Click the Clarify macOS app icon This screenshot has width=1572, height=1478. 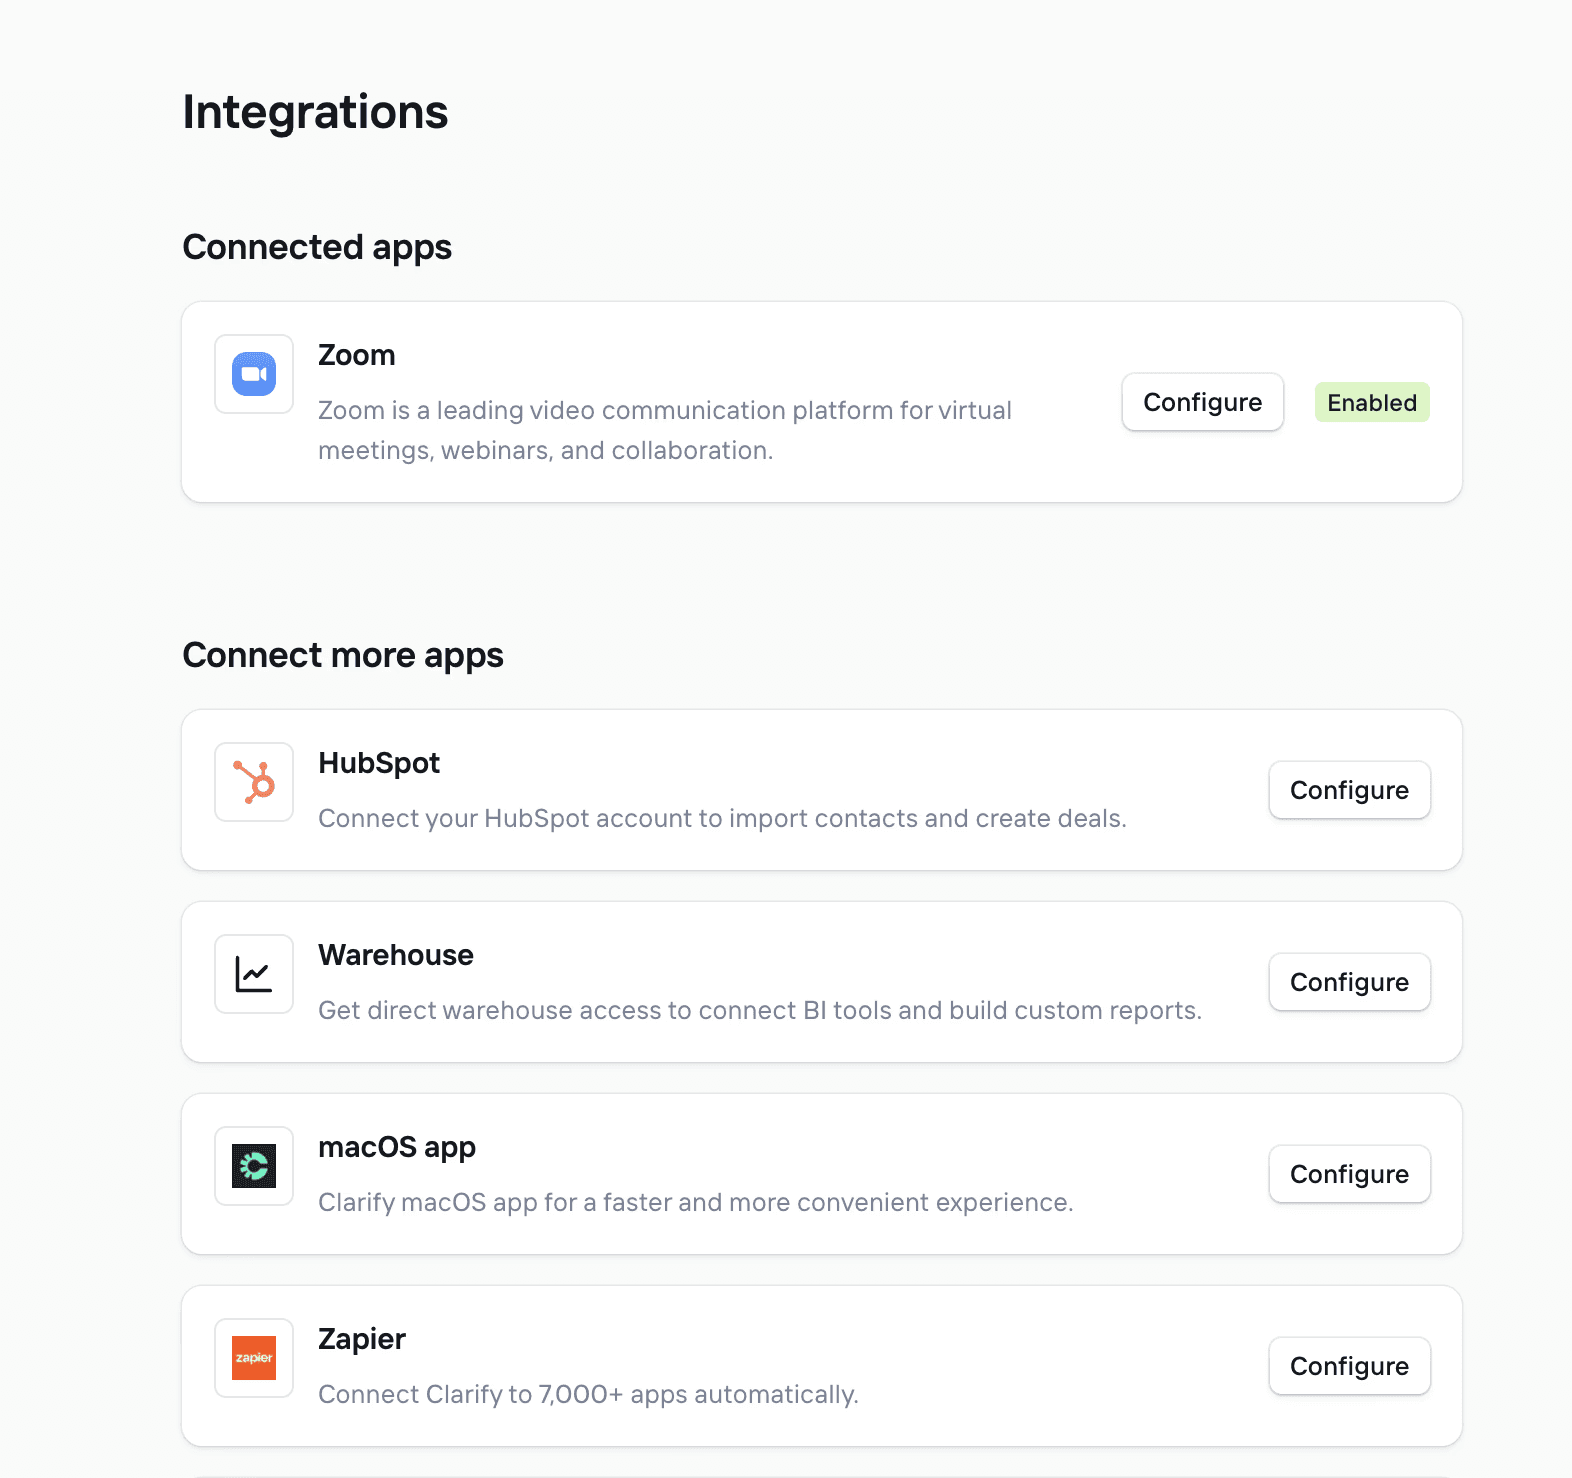(x=253, y=1166)
